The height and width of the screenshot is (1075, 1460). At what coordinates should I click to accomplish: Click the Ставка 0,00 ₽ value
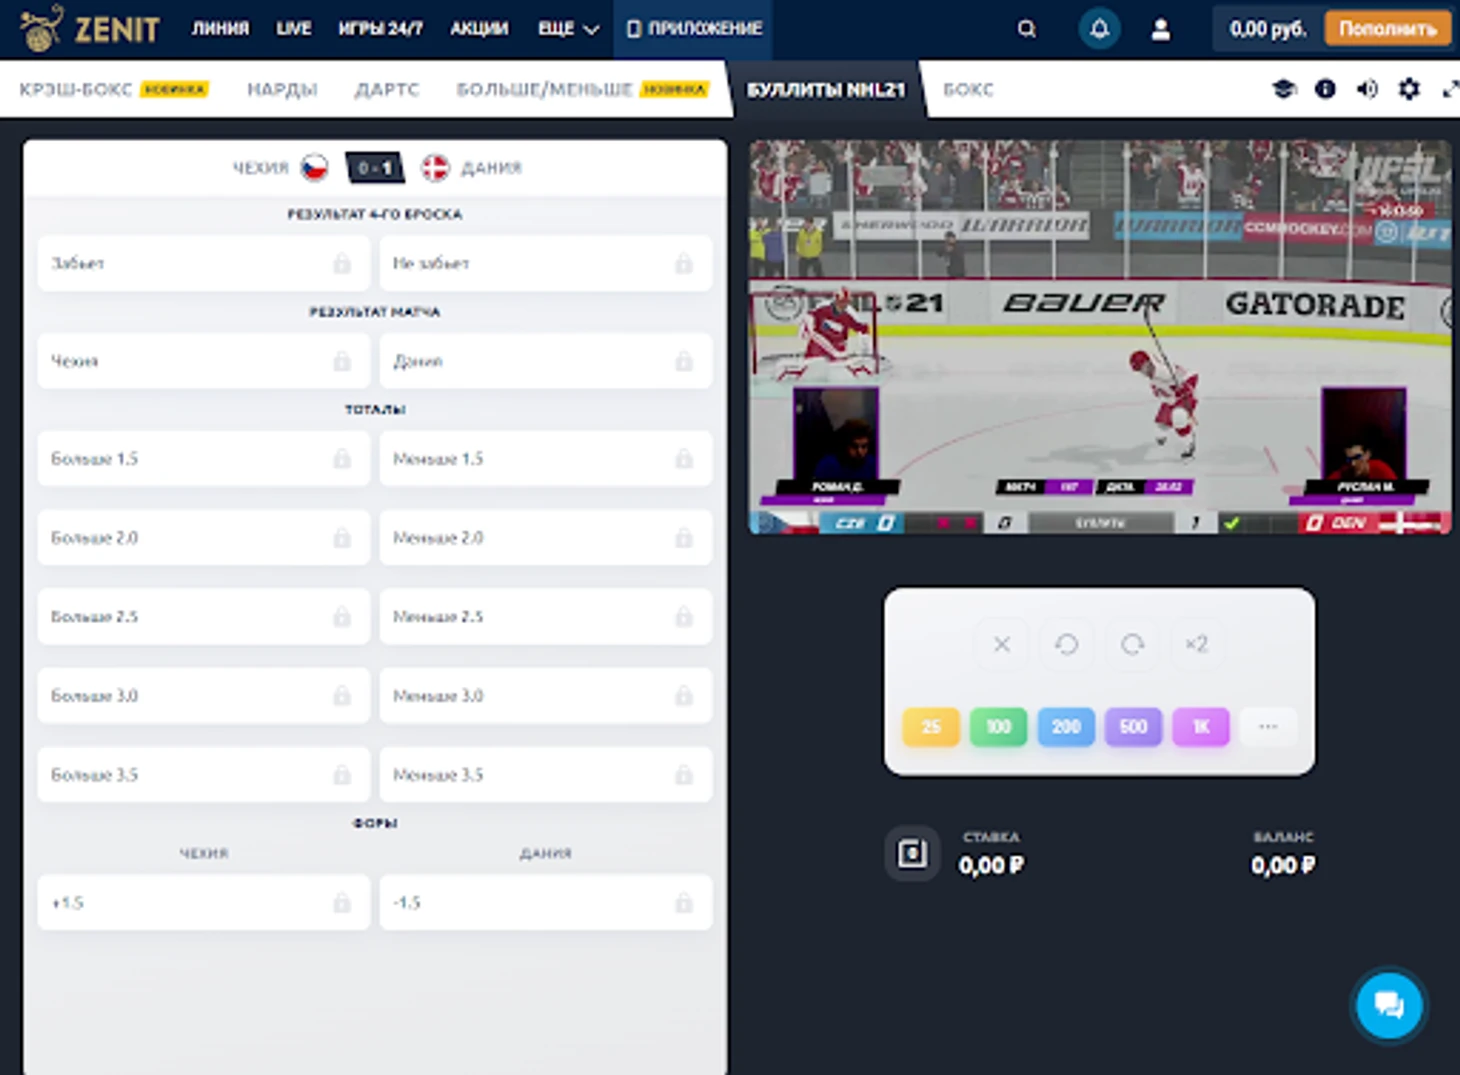coord(991,865)
